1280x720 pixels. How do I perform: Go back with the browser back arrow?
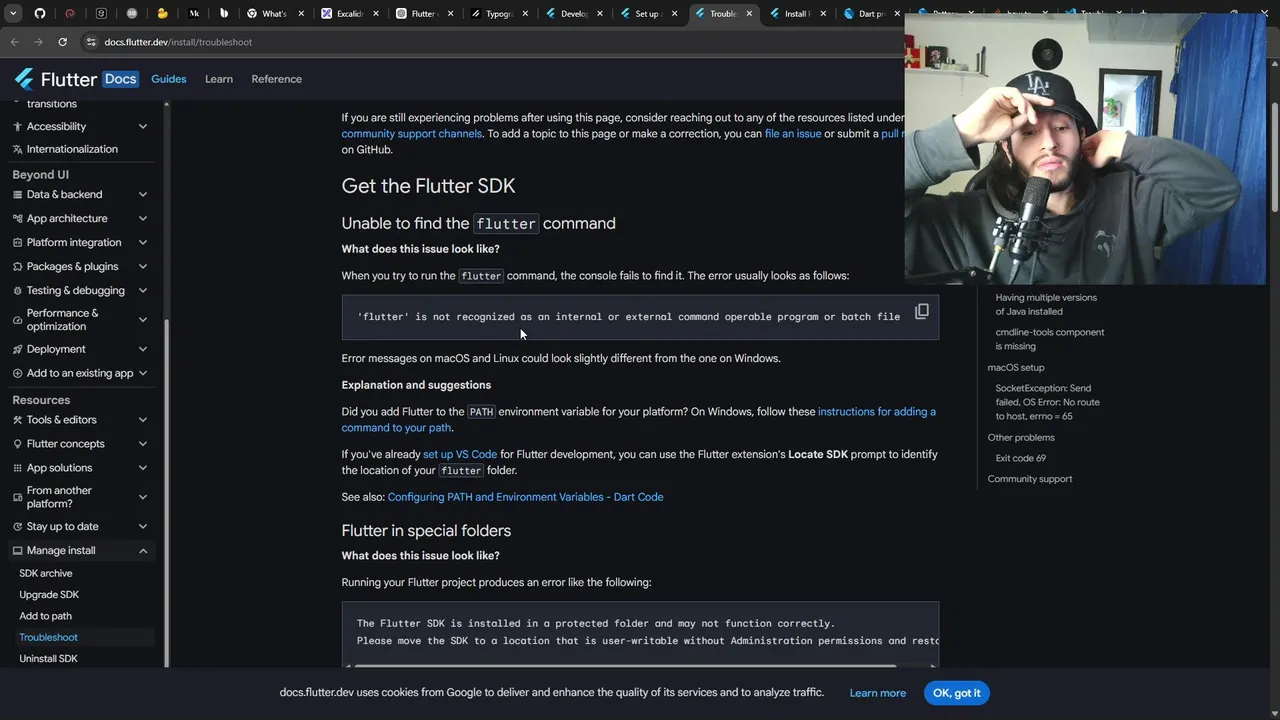[14, 42]
